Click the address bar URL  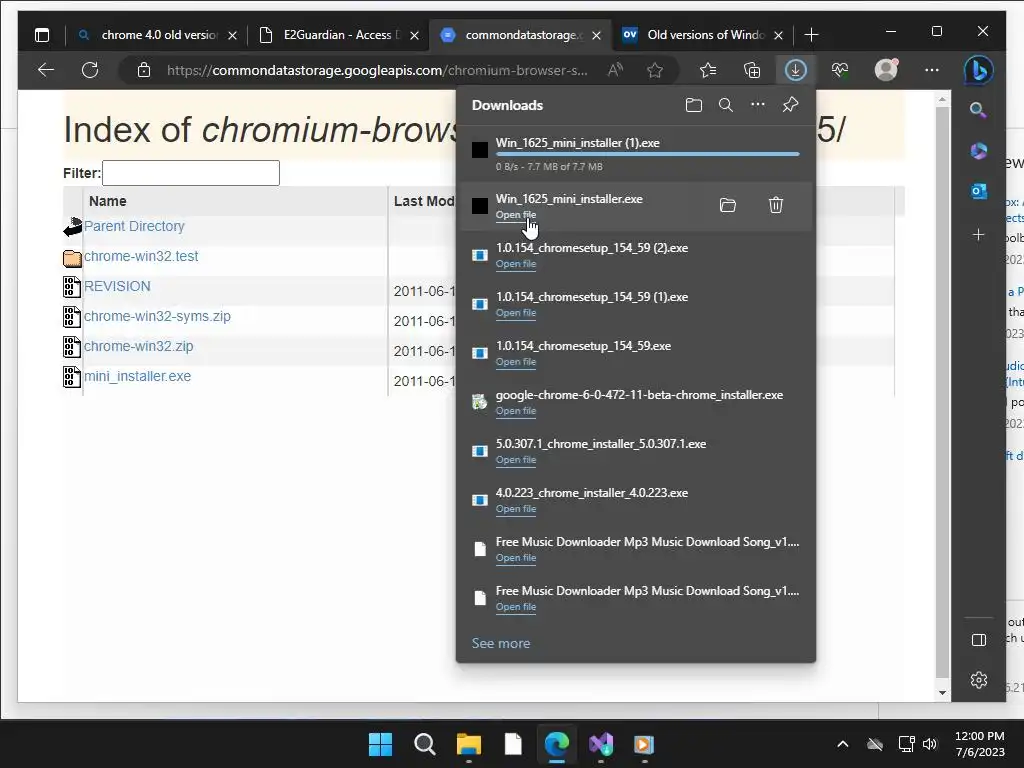pos(377,71)
